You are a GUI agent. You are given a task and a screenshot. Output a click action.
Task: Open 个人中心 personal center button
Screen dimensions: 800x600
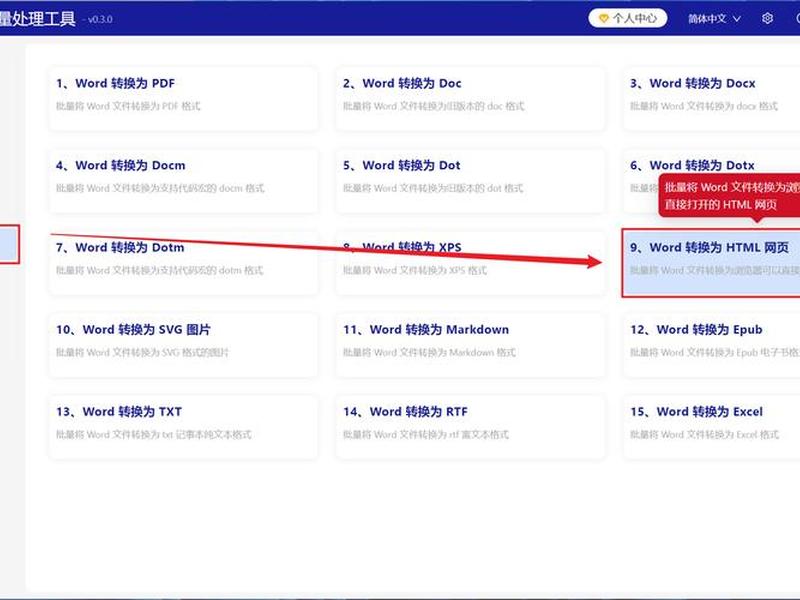(628, 18)
